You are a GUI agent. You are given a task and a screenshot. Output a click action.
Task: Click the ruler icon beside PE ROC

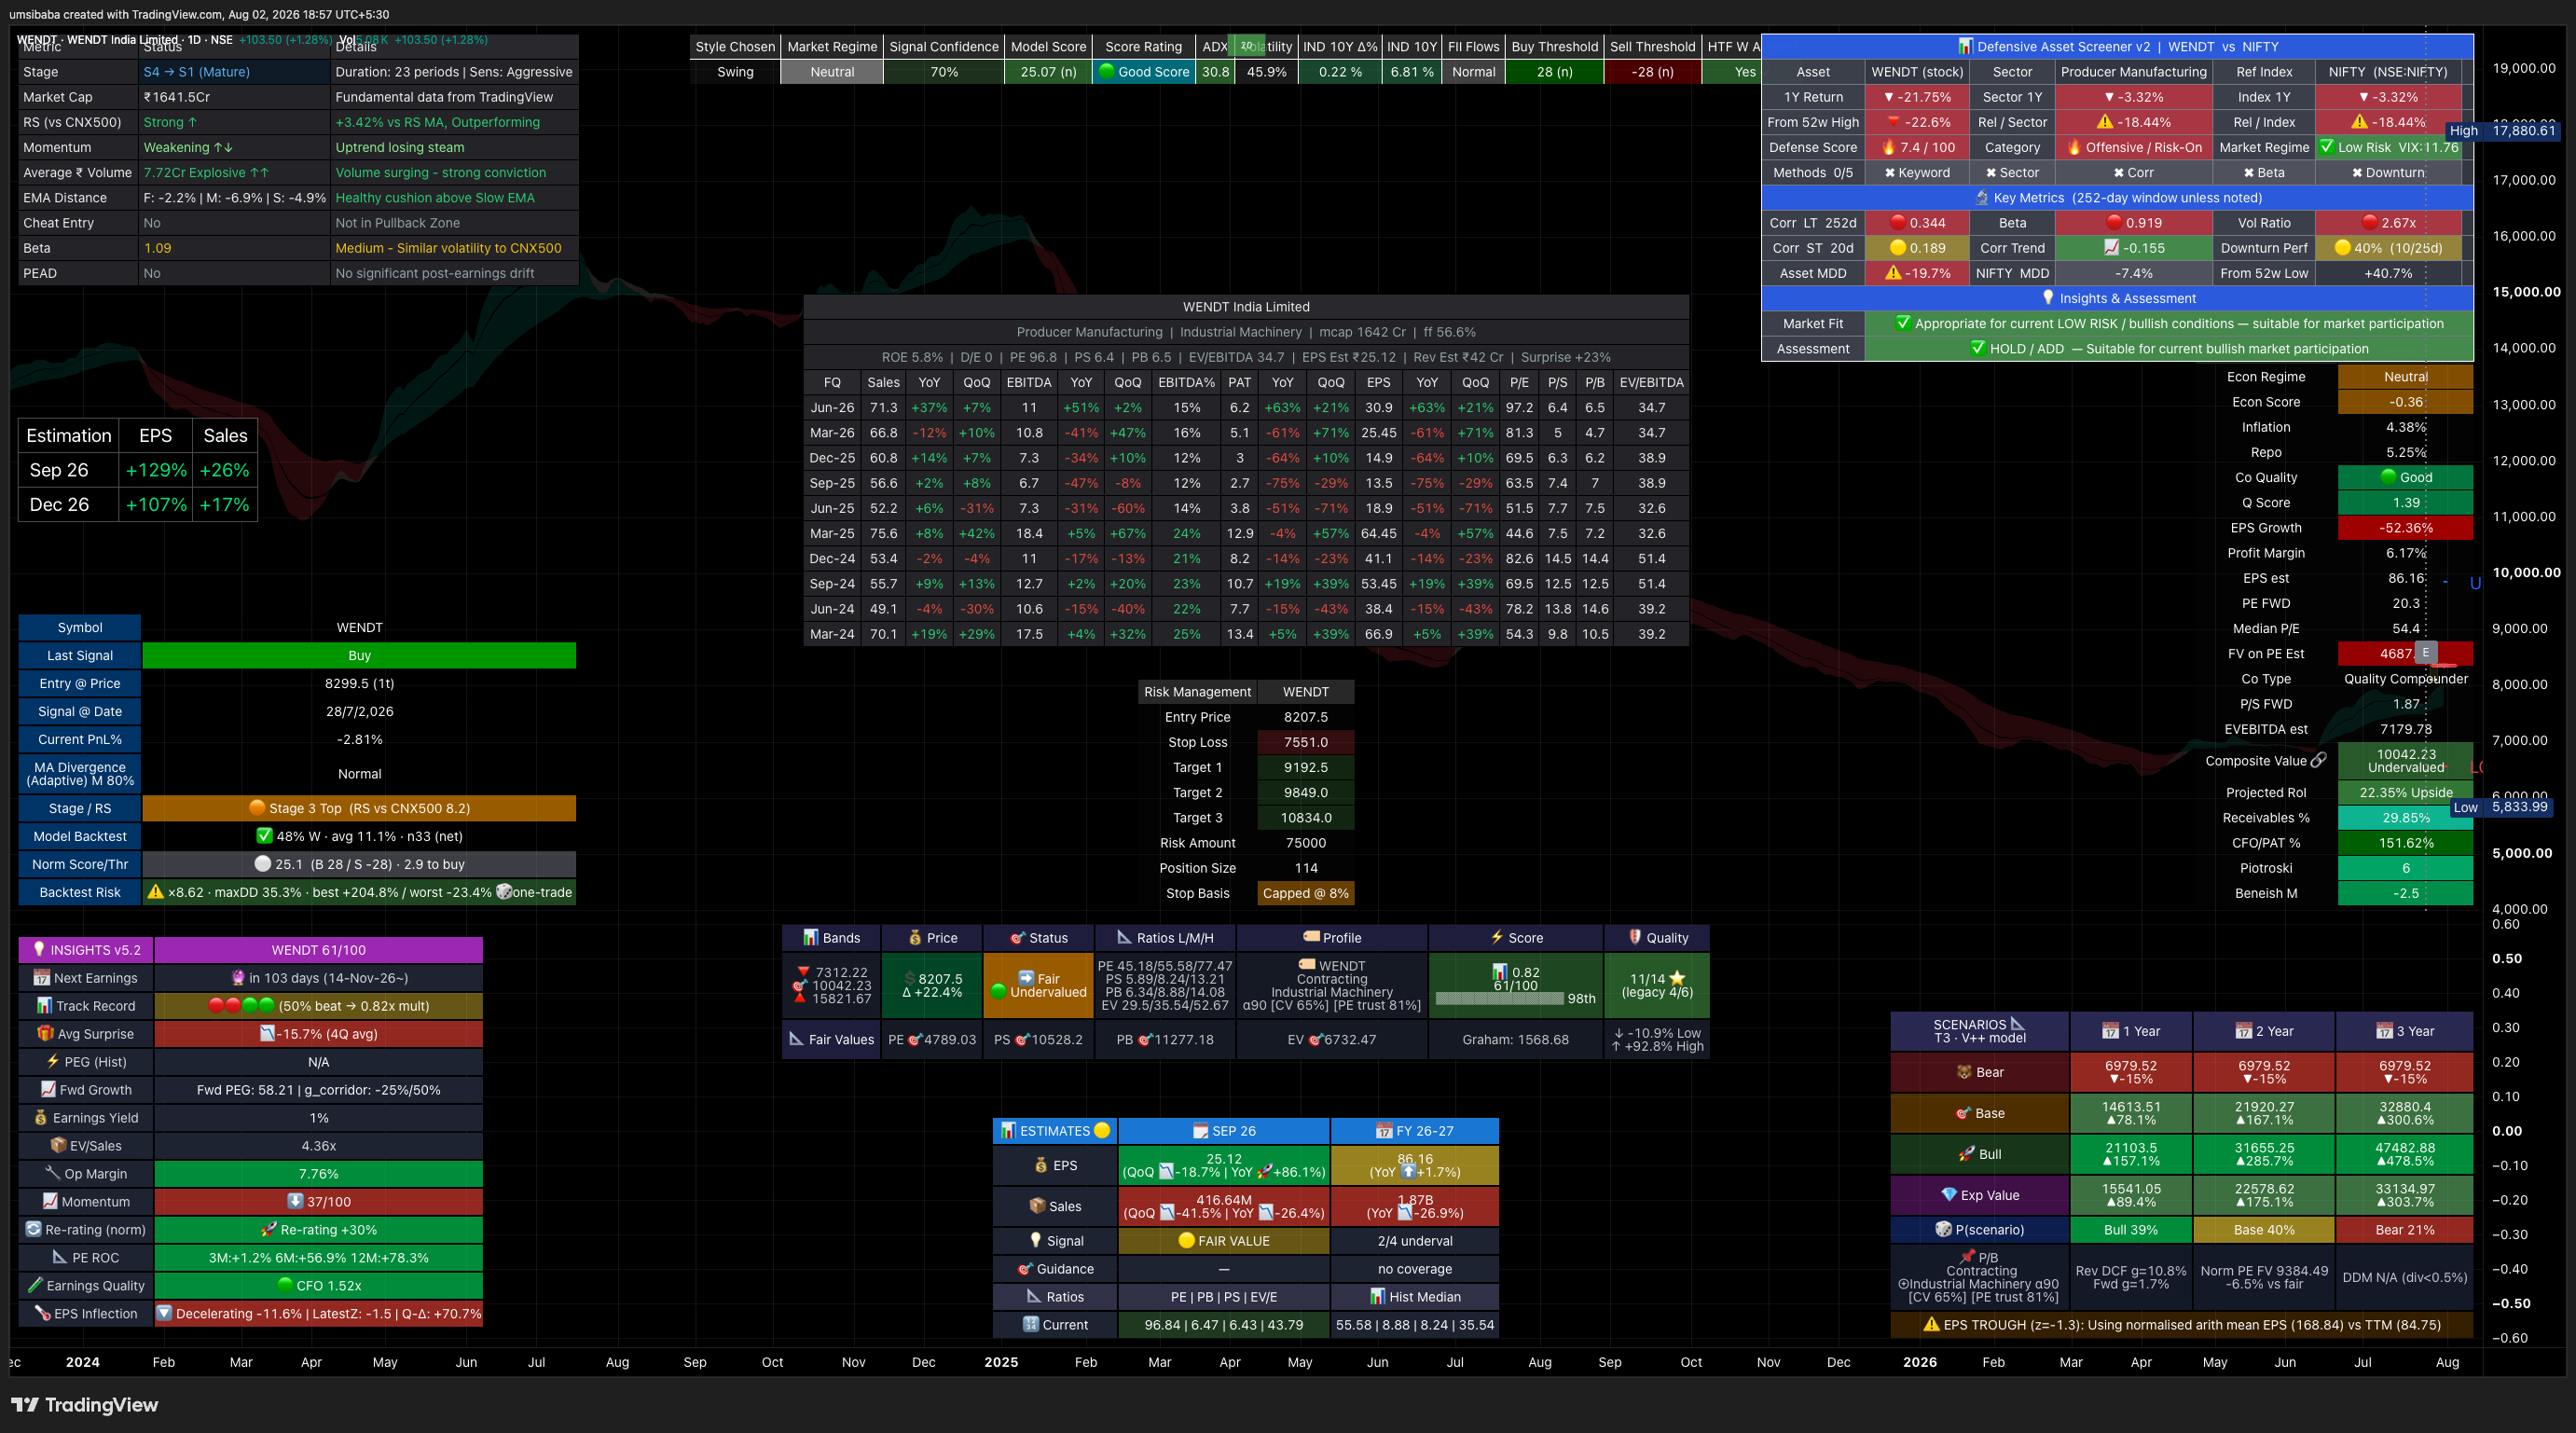click(x=60, y=1257)
